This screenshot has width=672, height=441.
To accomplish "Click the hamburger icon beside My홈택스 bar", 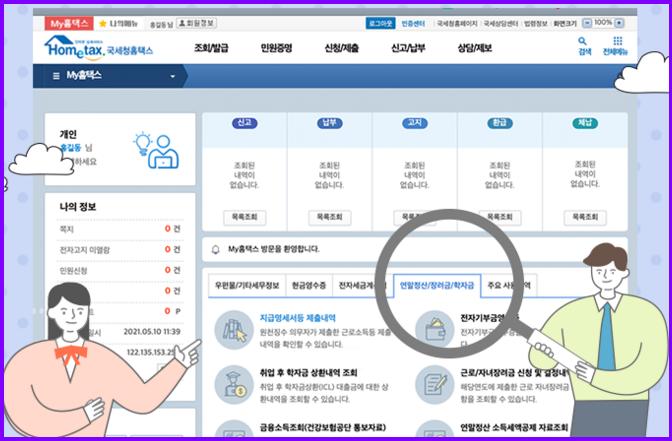I will (x=56, y=76).
